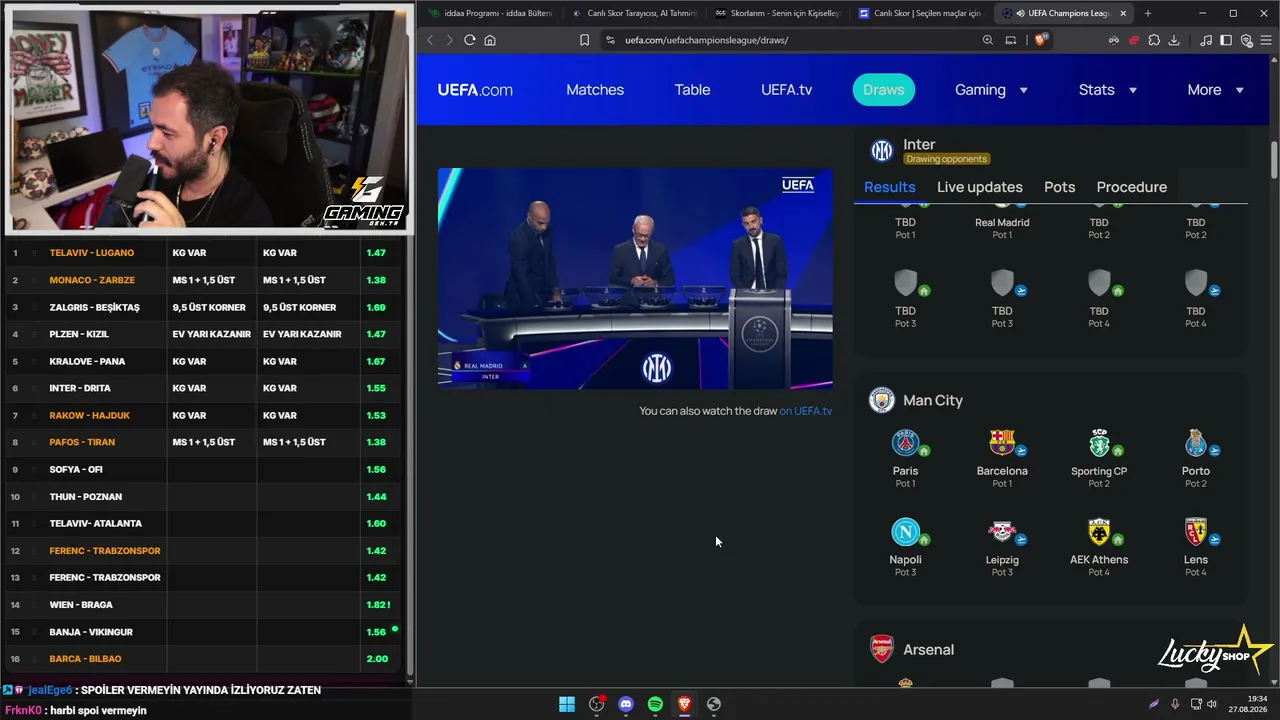
Task: Switch to the Live updates tab
Action: click(x=980, y=187)
